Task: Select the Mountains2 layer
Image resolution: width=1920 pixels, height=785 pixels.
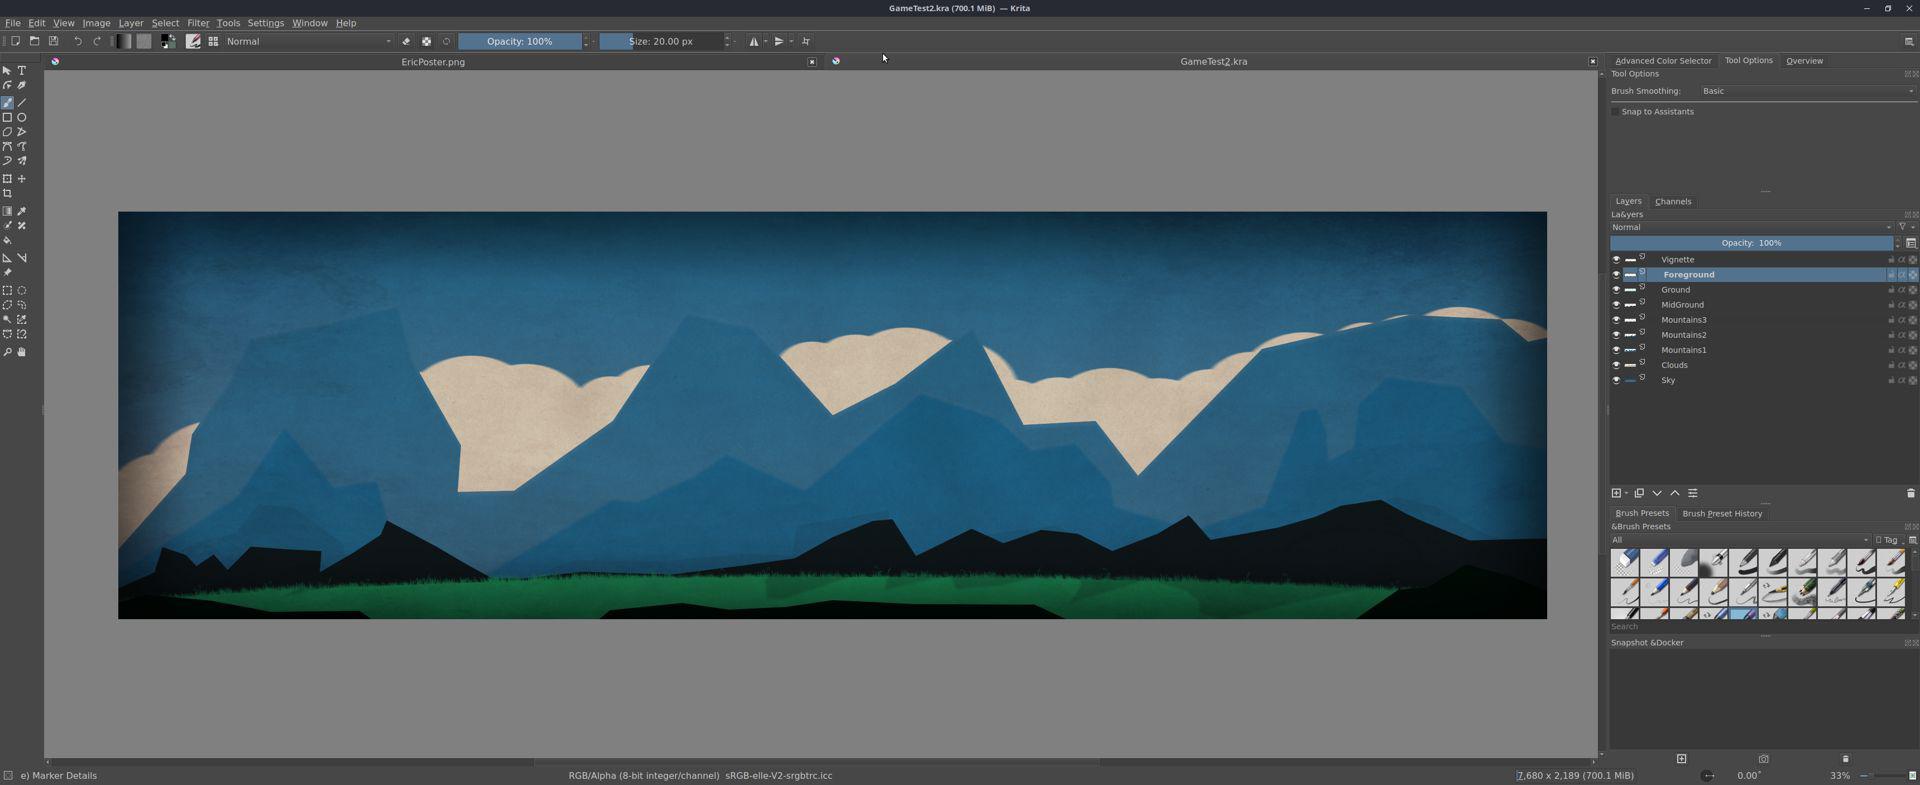Action: (1683, 335)
